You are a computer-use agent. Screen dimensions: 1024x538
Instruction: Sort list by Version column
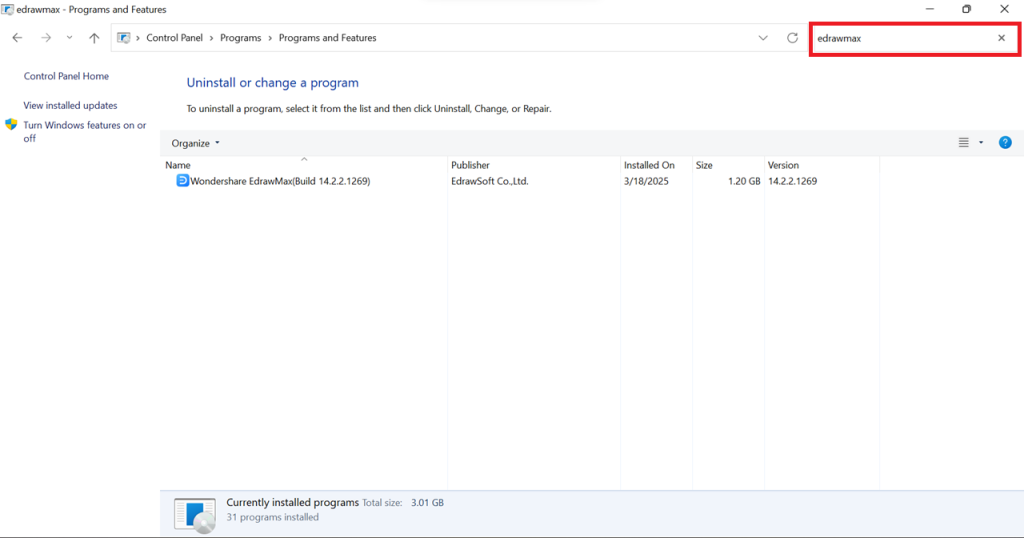point(822,165)
